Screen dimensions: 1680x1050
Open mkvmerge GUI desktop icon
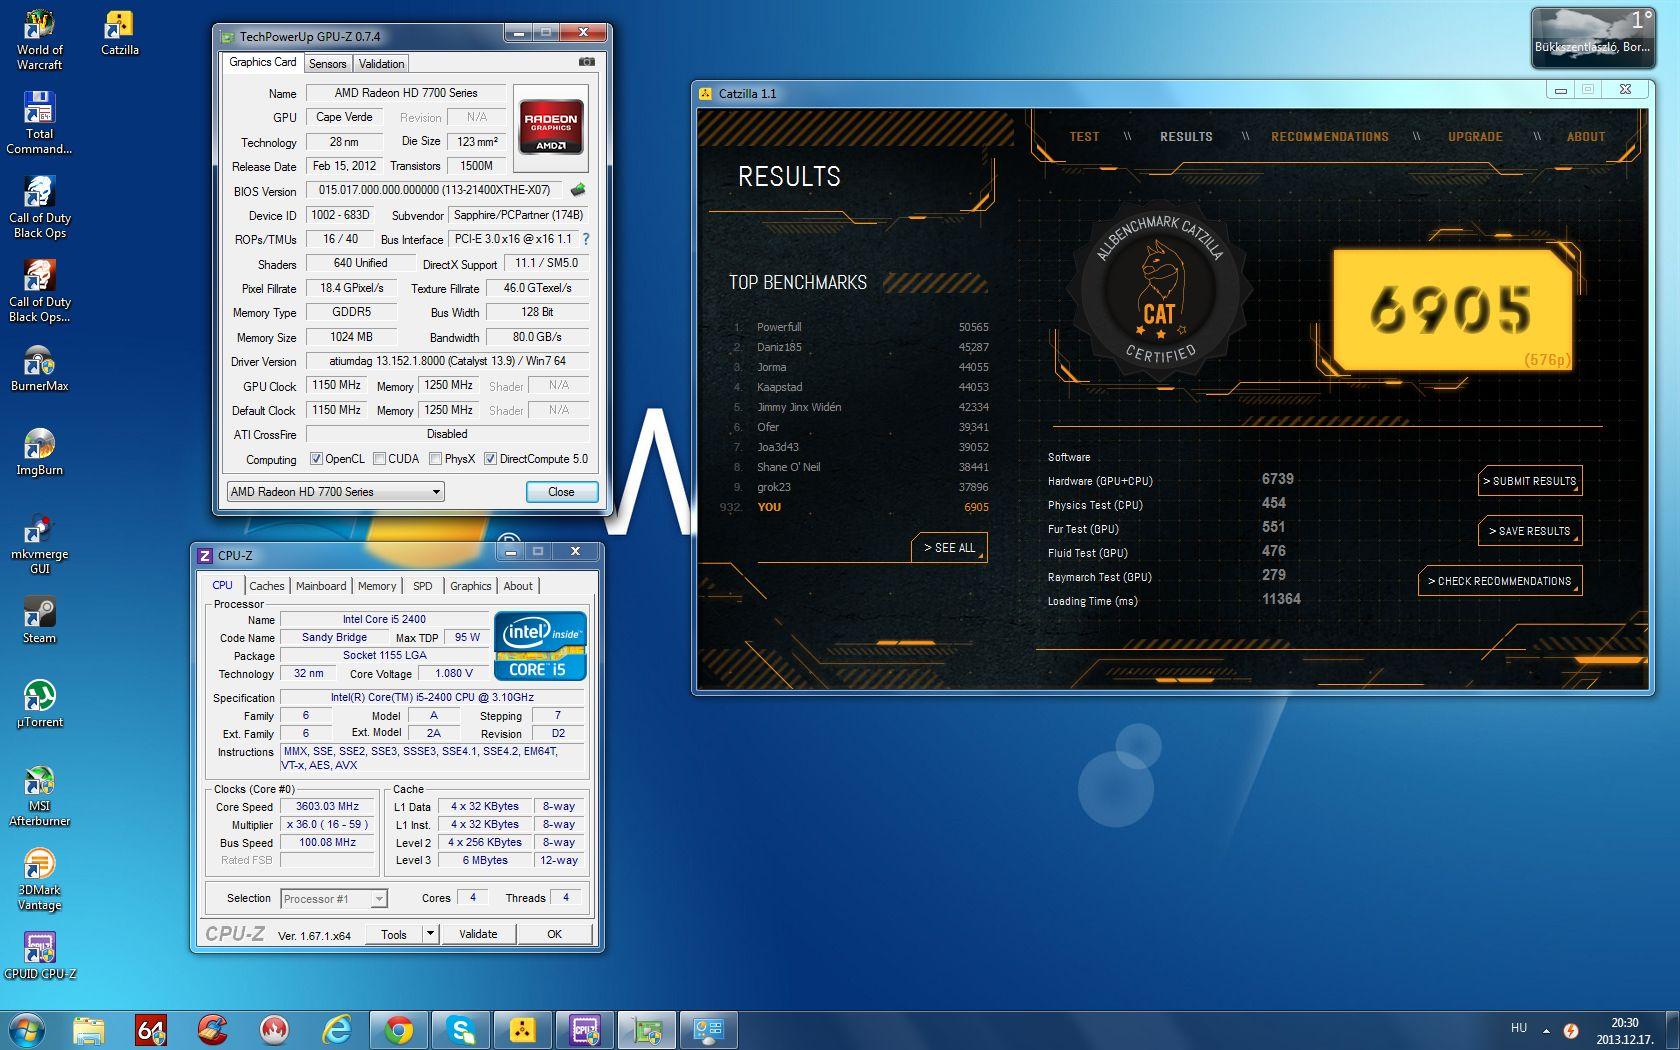39,544
